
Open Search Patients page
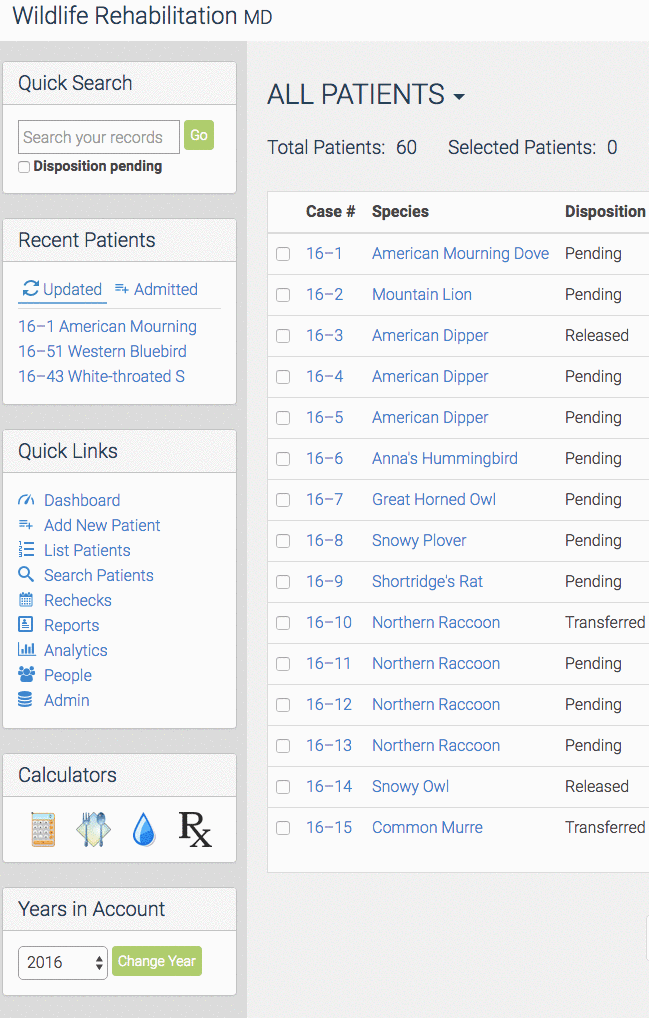pyautogui.click(x=99, y=575)
